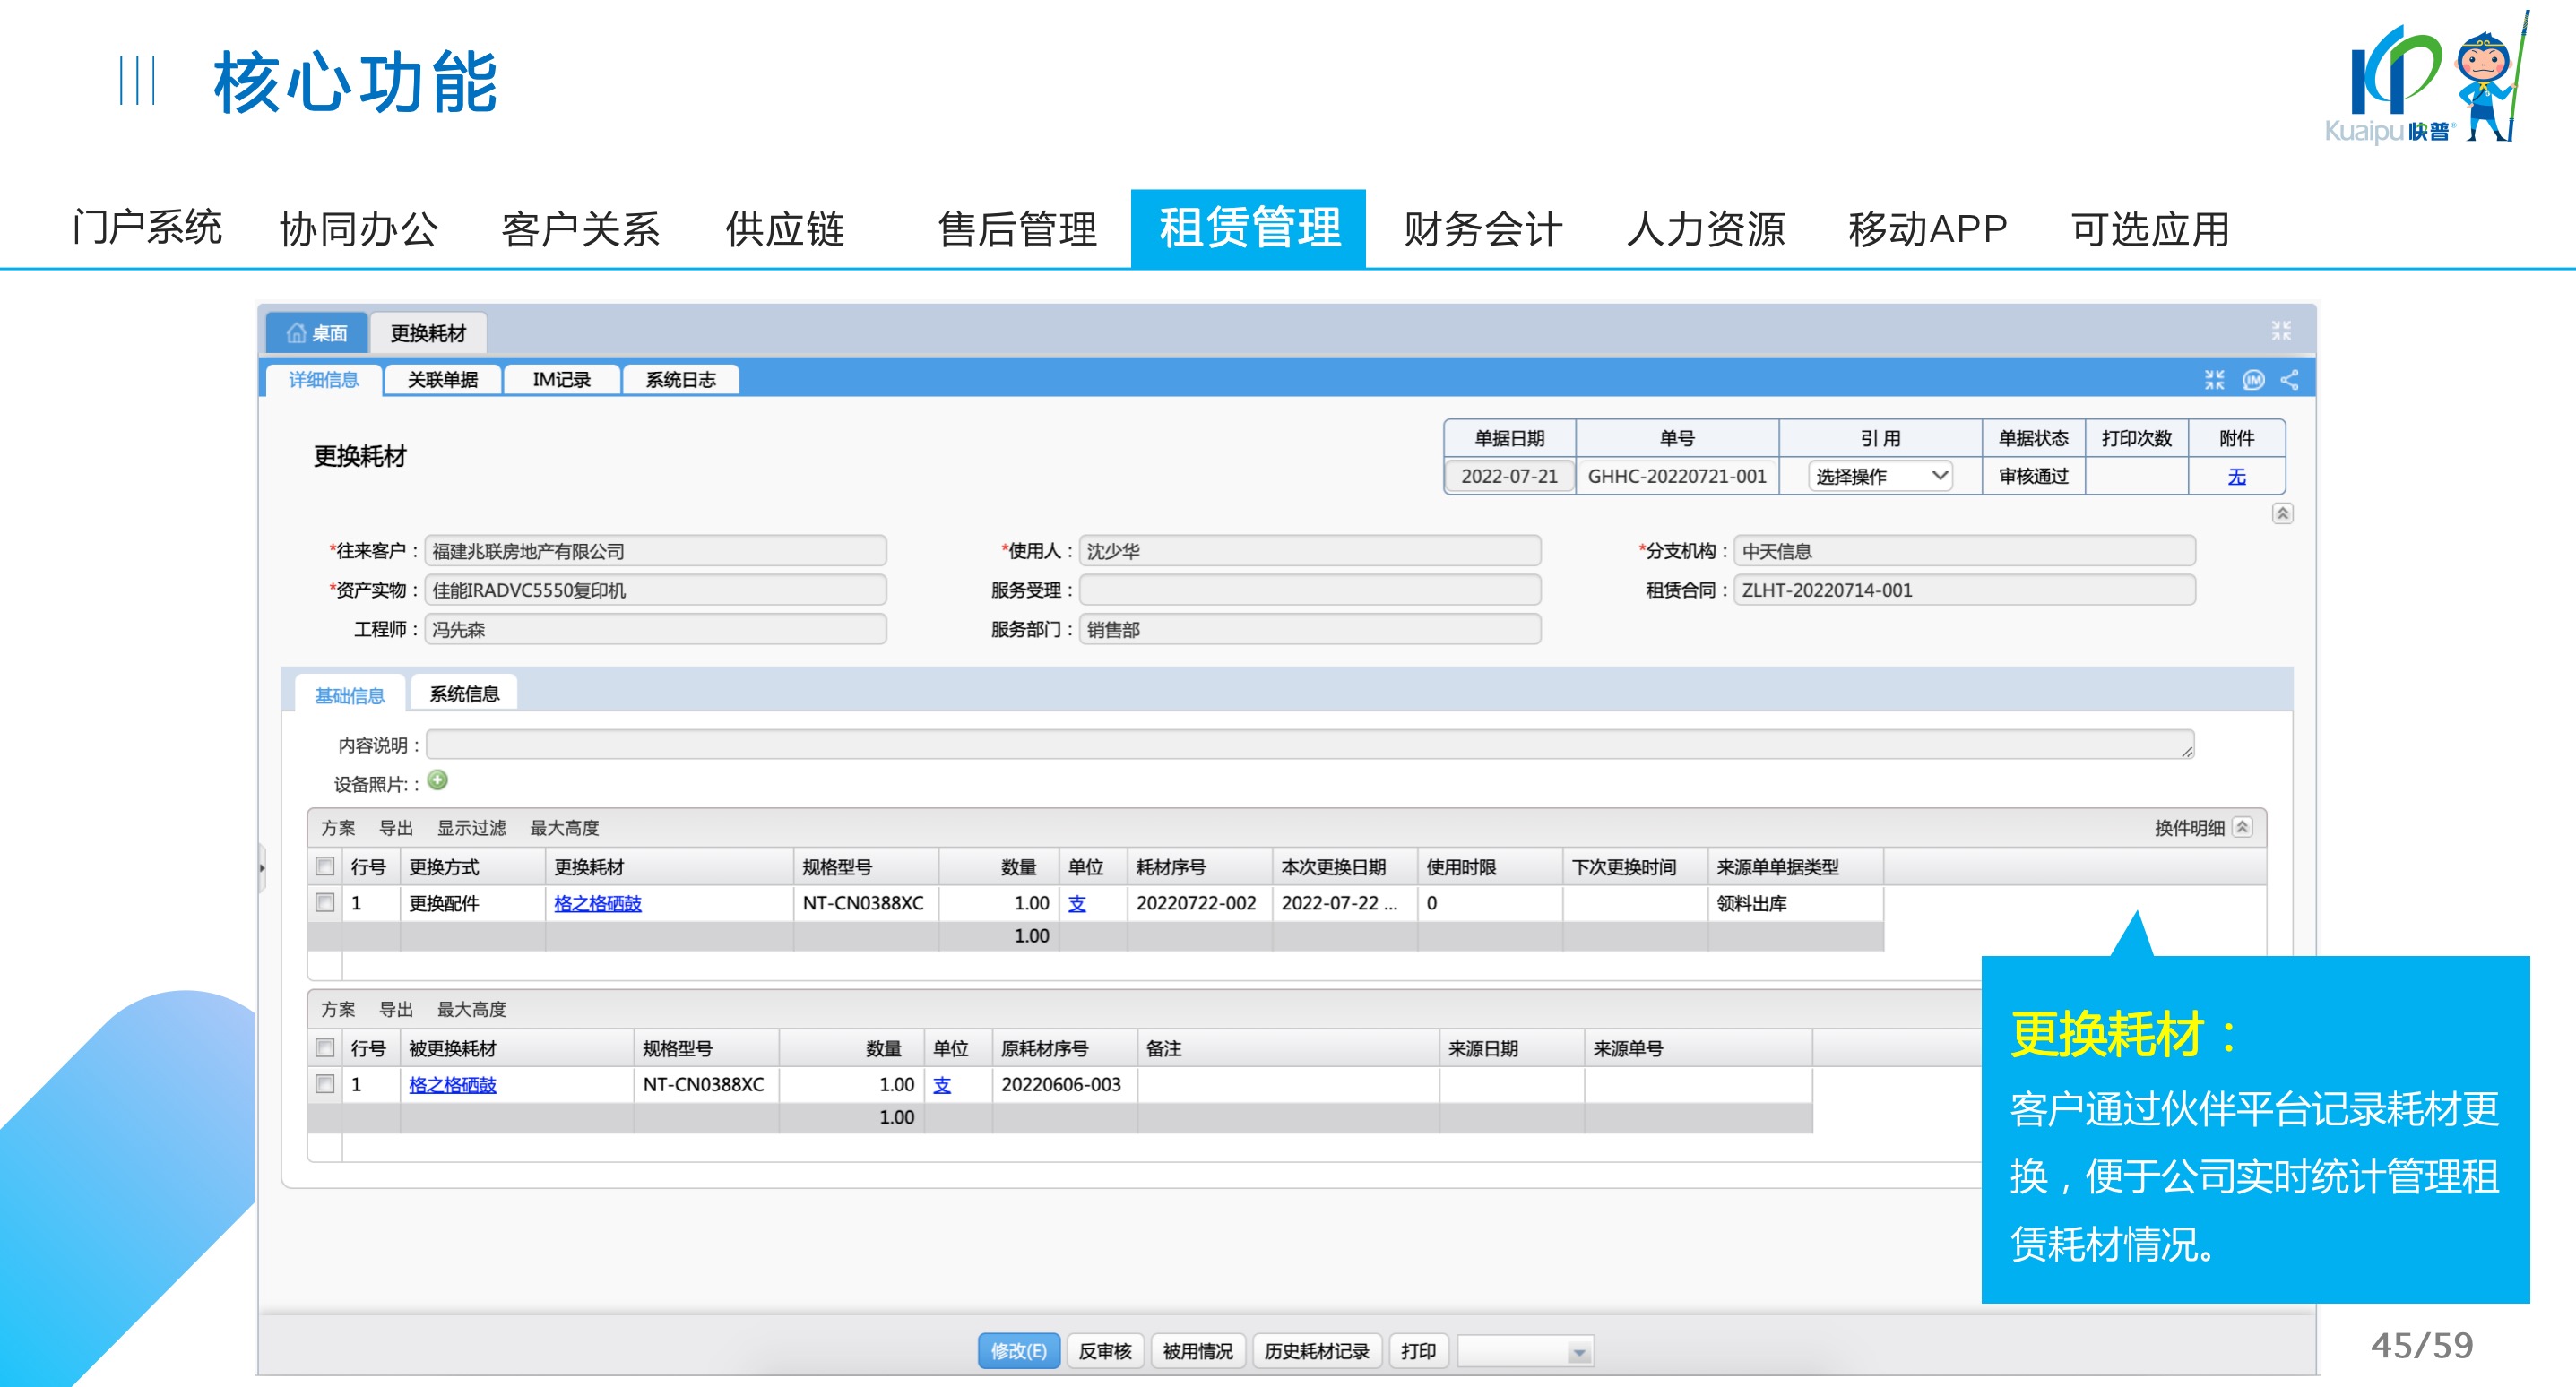This screenshot has height=1387, width=2576.
Task: Collapse the 换件明细 section
Action: [2243, 827]
